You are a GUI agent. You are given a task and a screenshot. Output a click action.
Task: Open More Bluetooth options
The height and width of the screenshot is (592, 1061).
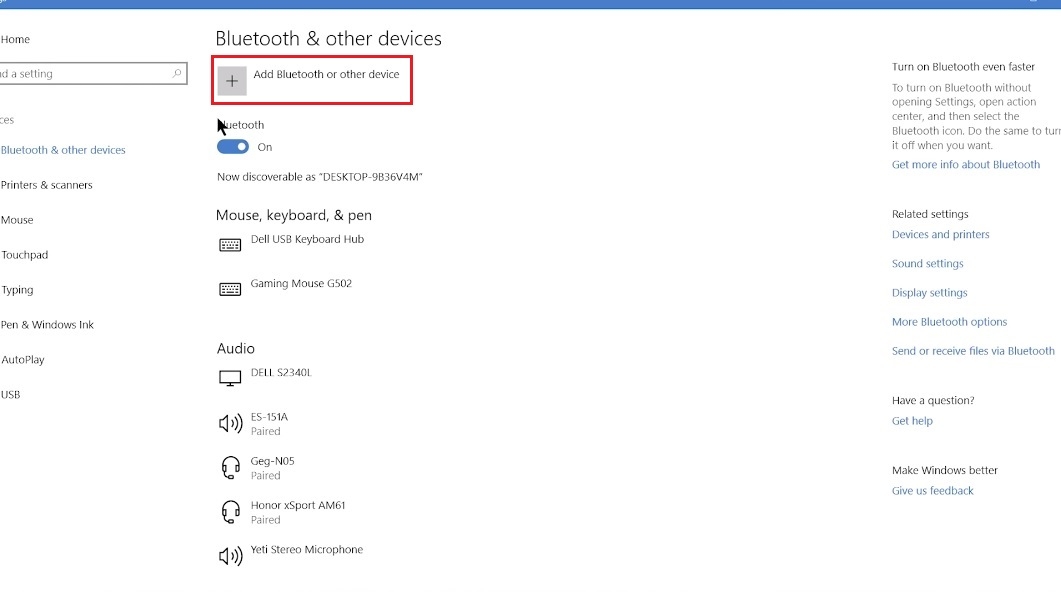pyautogui.click(x=949, y=321)
